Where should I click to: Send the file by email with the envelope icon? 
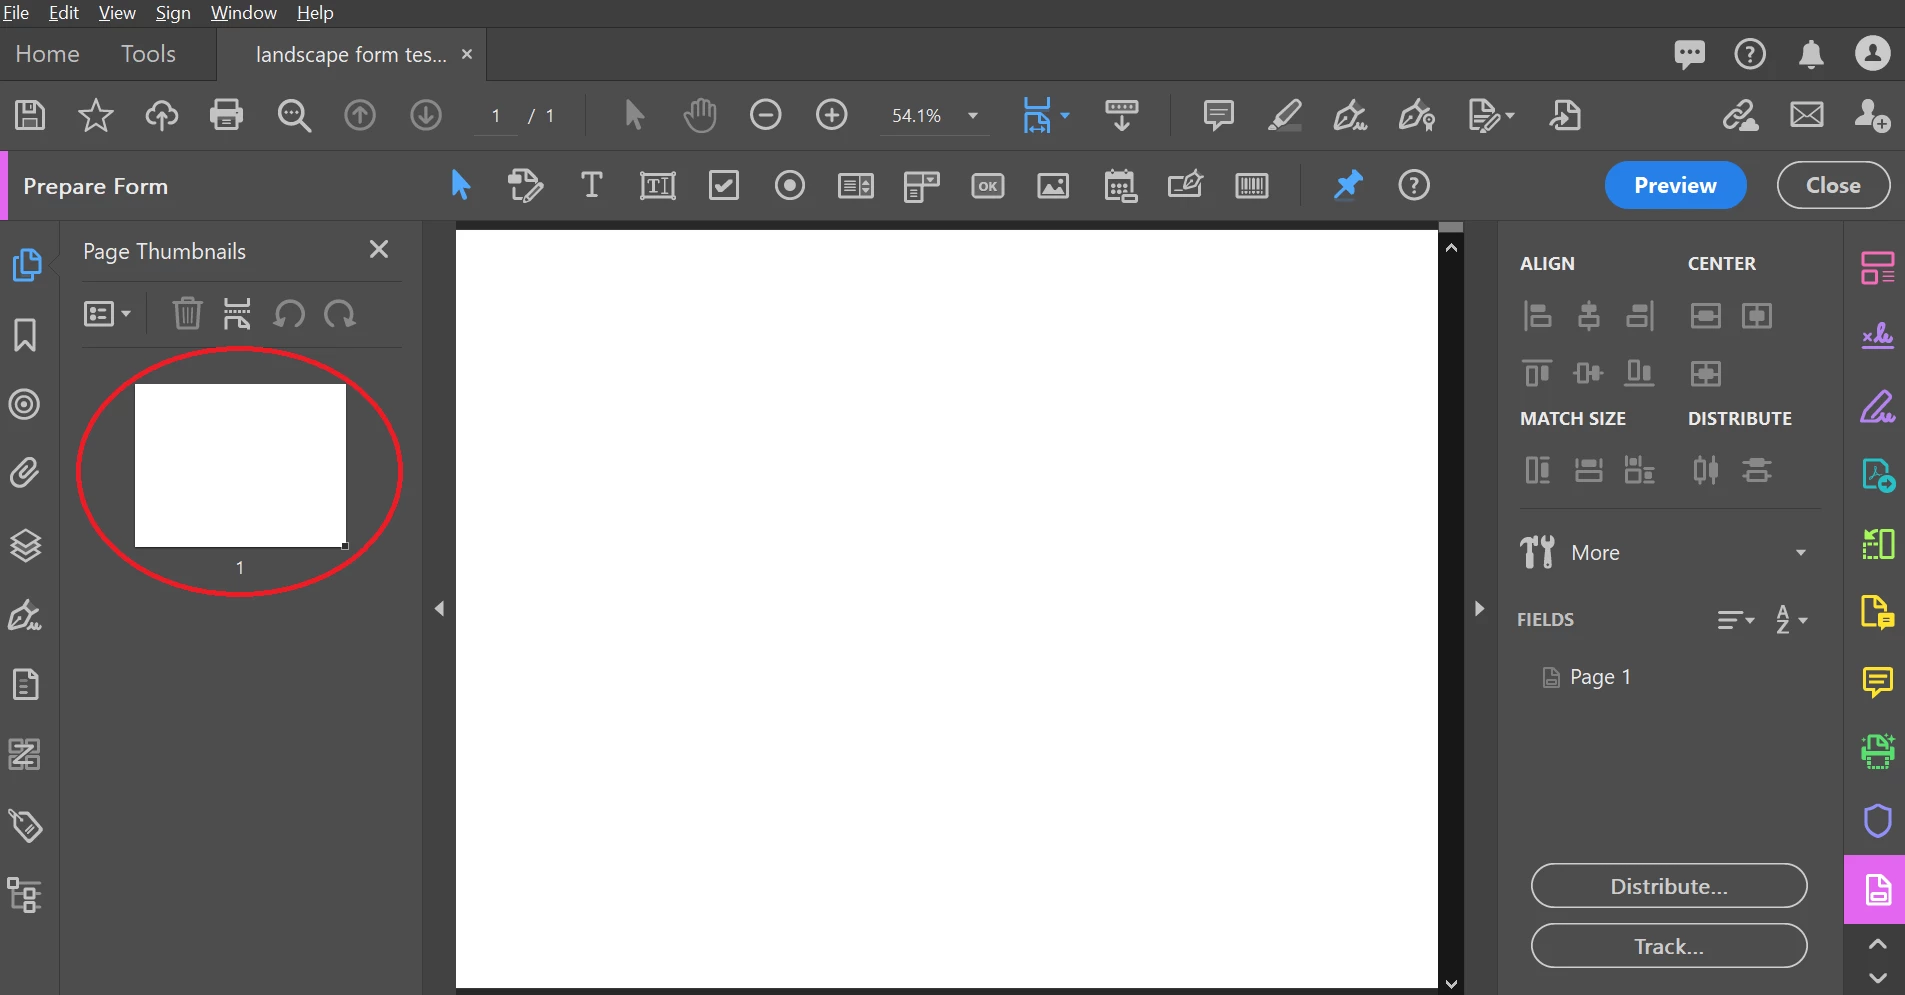(1806, 115)
